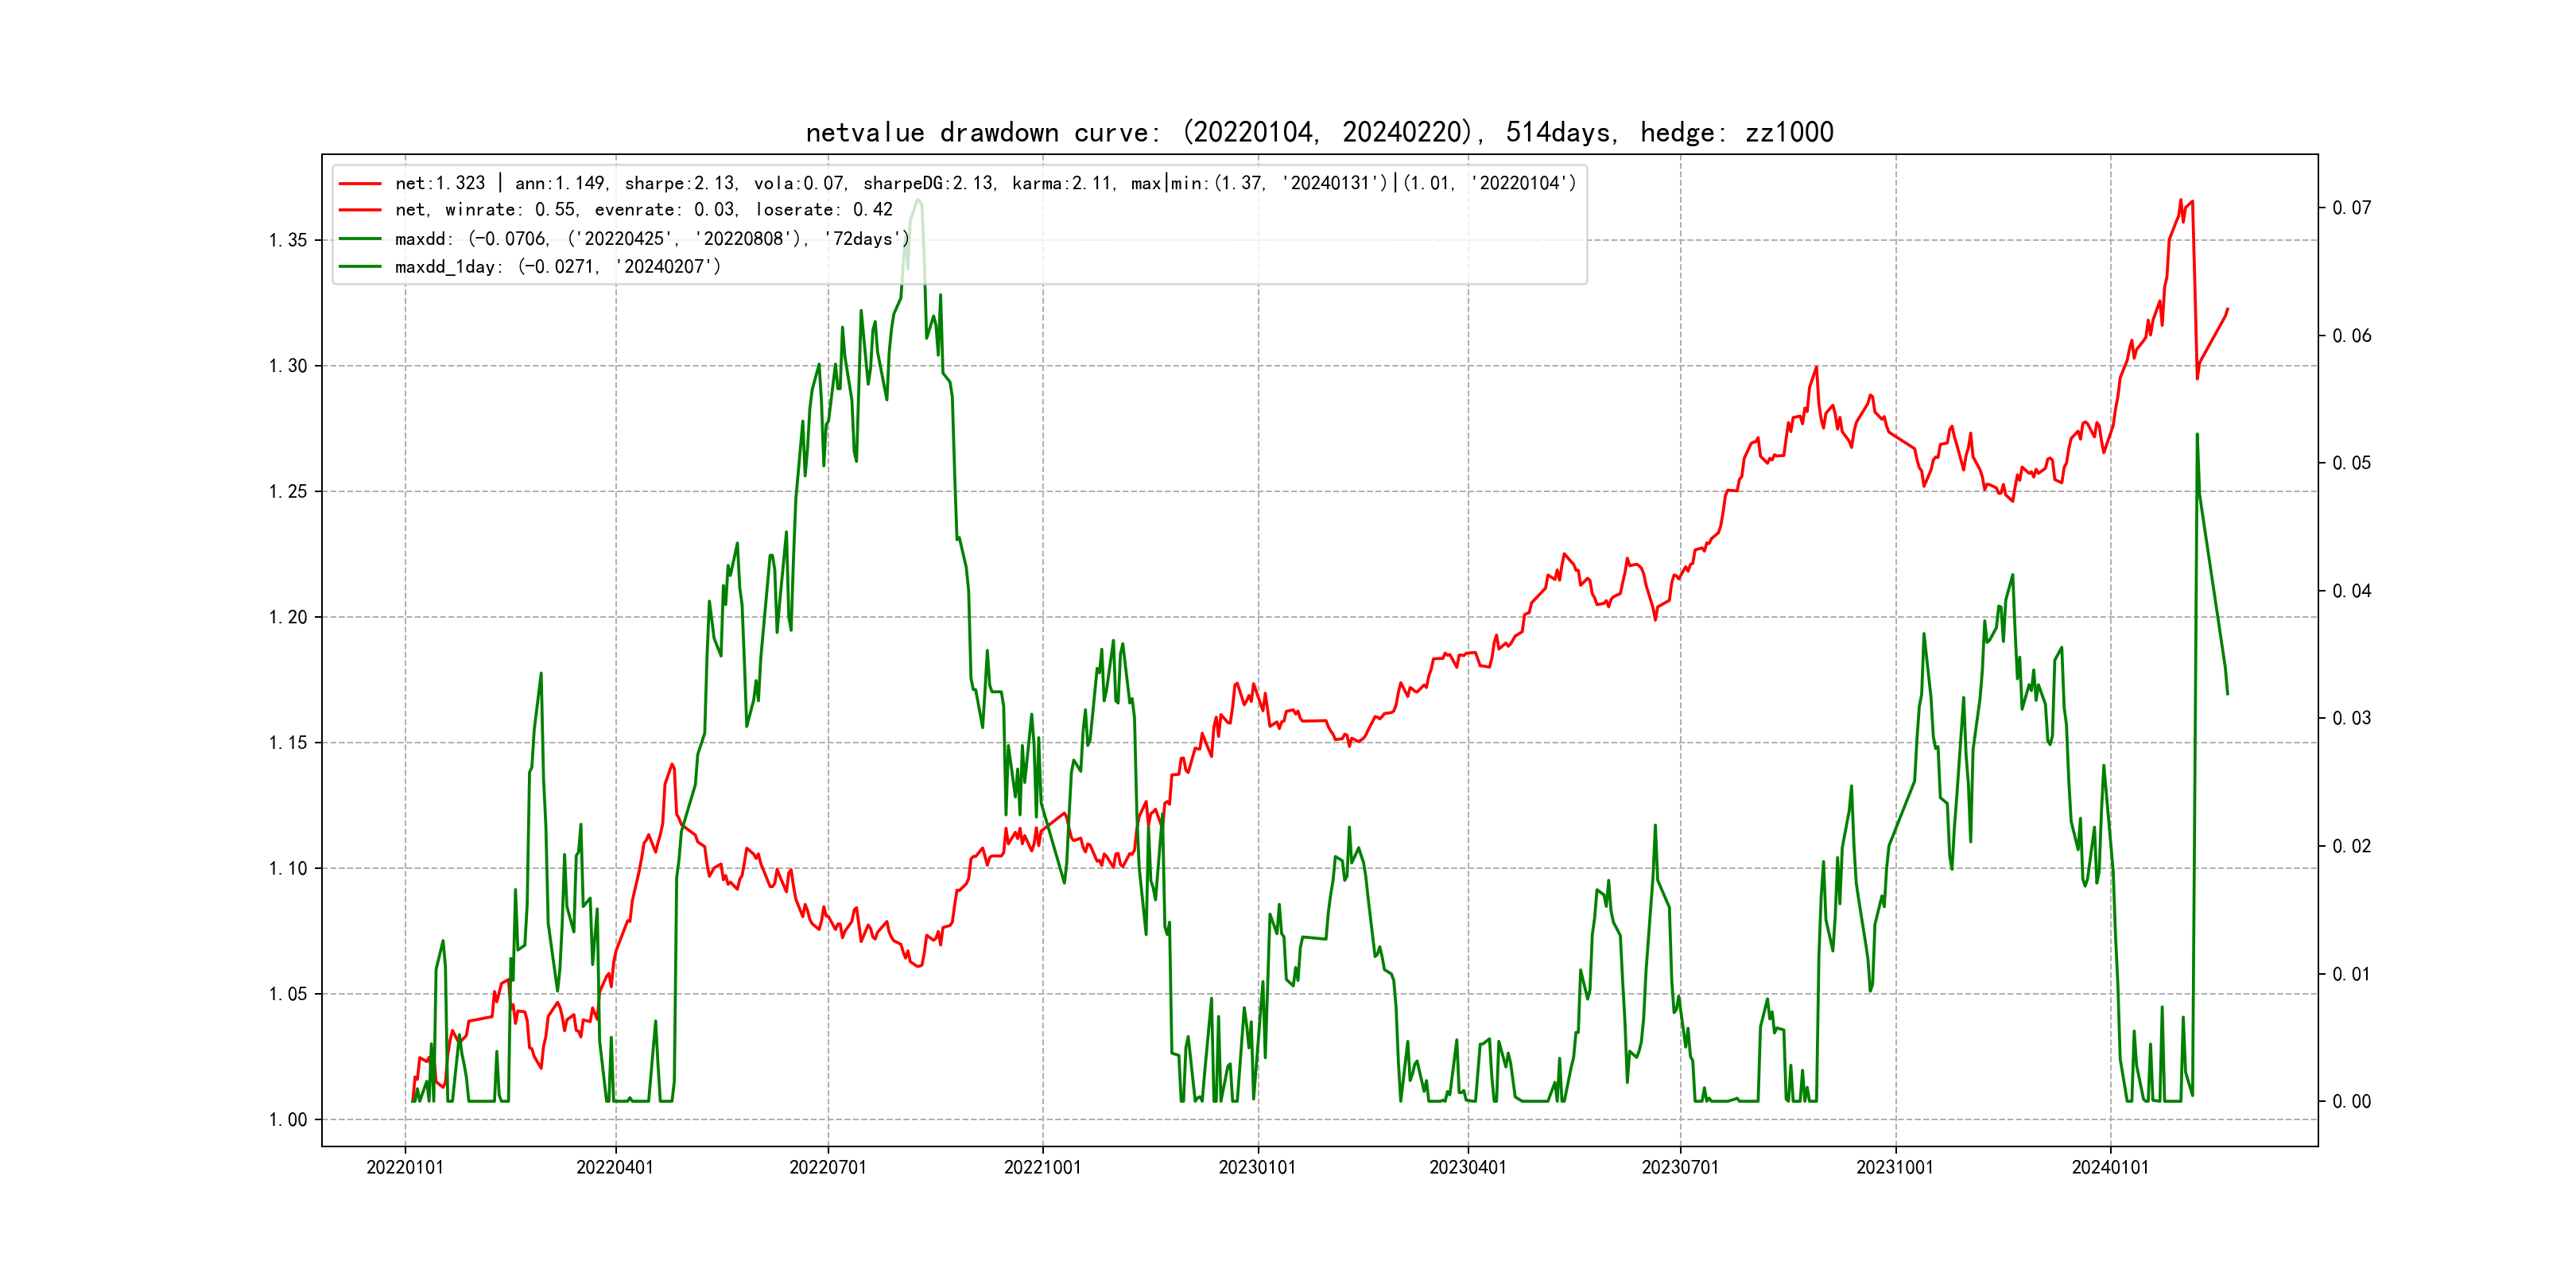
Task: Click the chart title text
Action: click(x=1319, y=133)
